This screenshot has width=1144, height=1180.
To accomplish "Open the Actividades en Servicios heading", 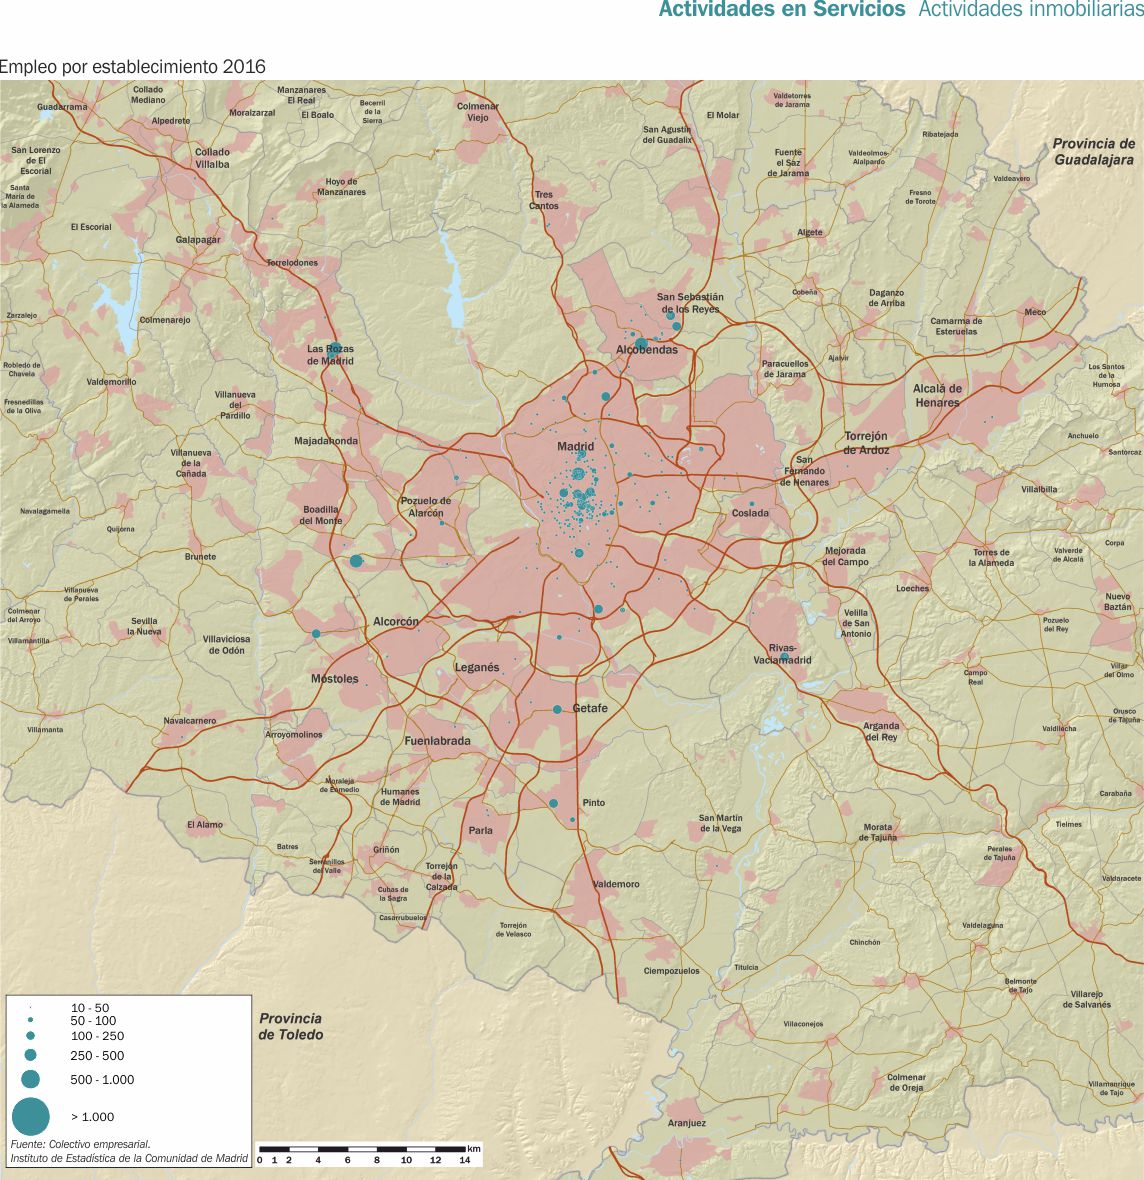I will point(781,10).
